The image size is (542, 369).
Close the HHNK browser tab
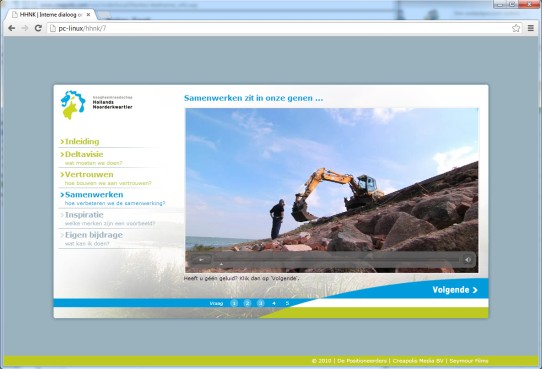tap(88, 15)
